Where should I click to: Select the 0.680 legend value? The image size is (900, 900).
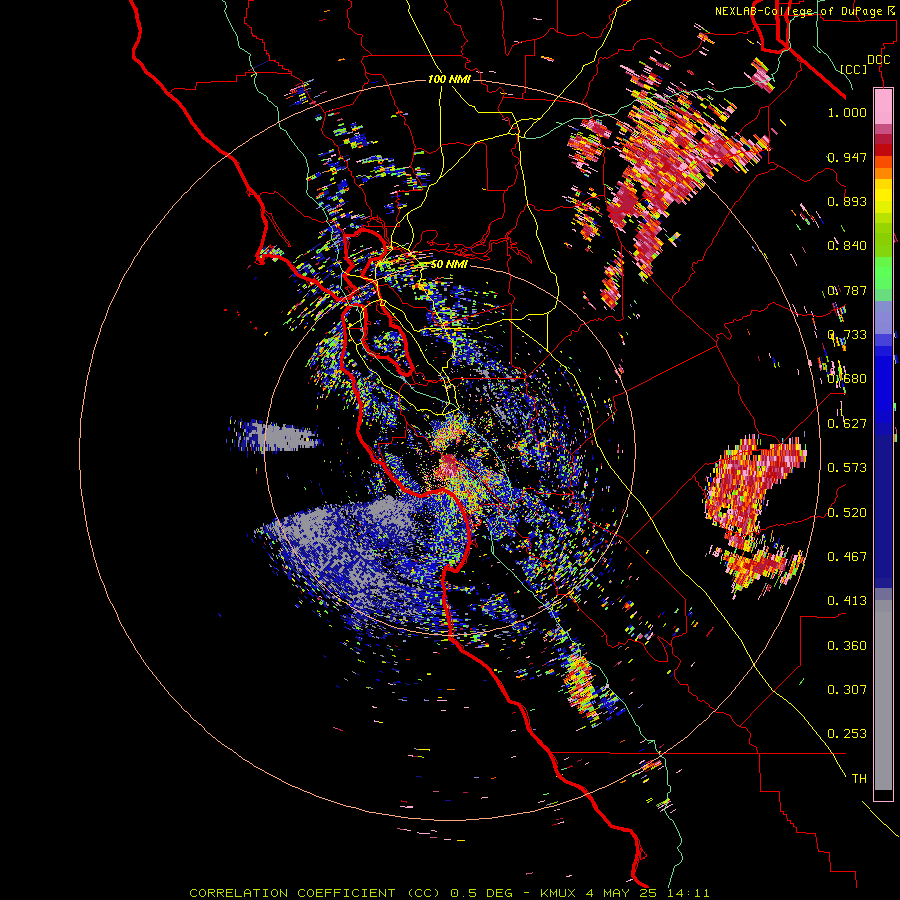pyautogui.click(x=847, y=379)
